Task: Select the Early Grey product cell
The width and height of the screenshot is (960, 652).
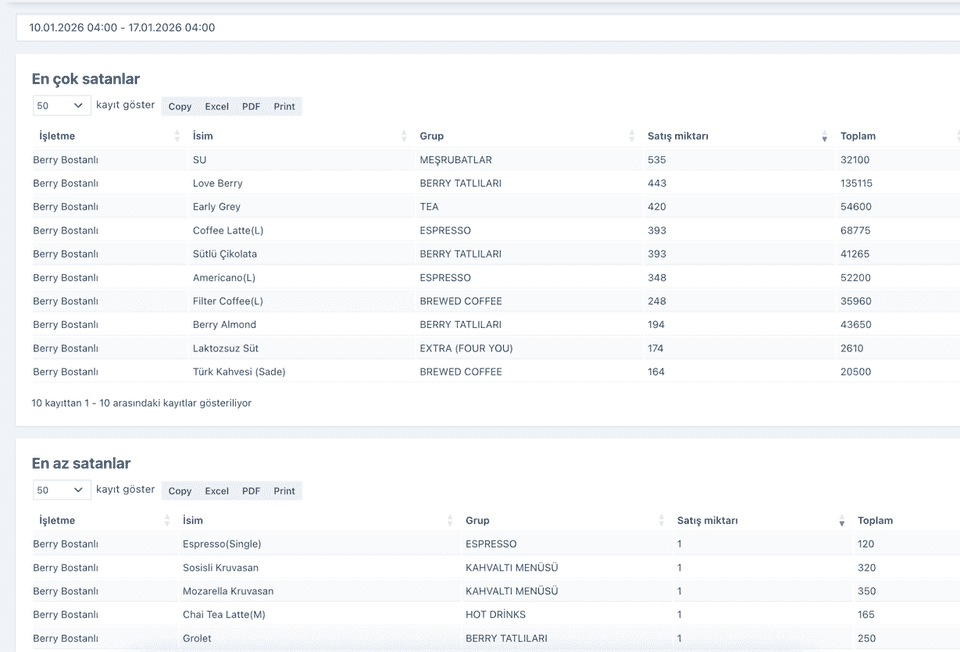Action: pyautogui.click(x=216, y=207)
